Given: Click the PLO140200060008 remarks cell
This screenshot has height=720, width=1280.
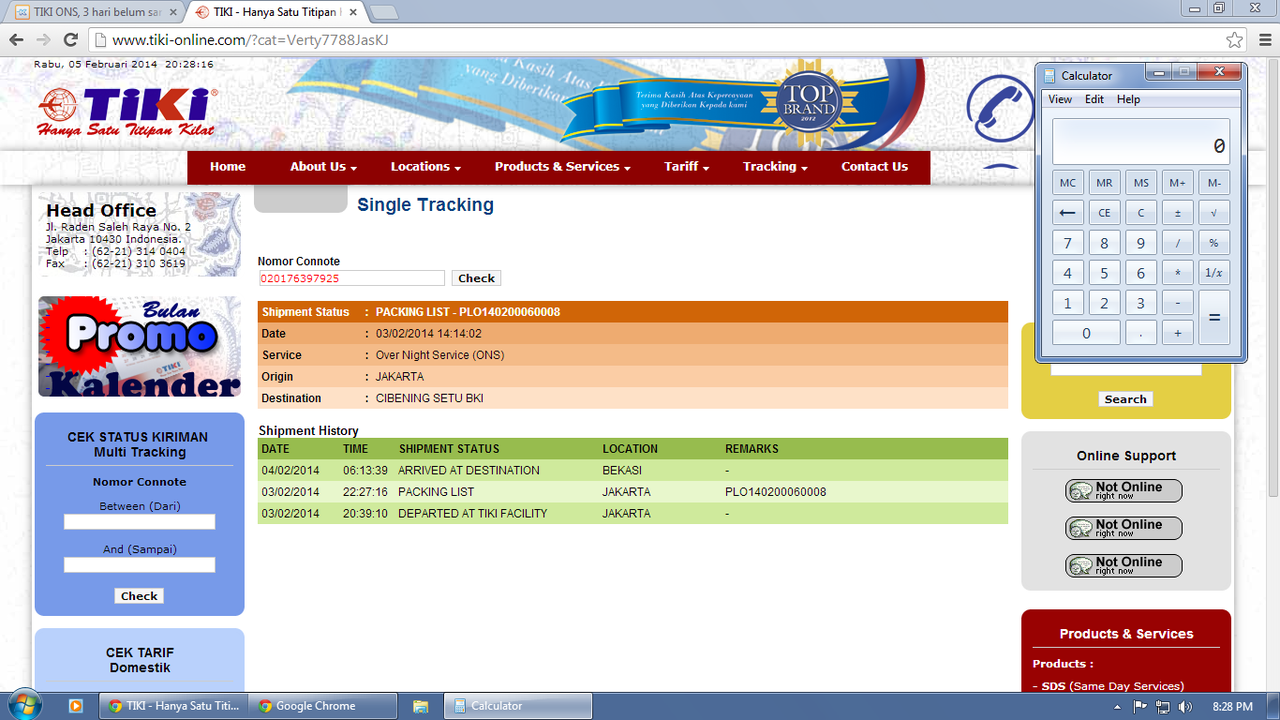Looking at the screenshot, I should tap(776, 492).
